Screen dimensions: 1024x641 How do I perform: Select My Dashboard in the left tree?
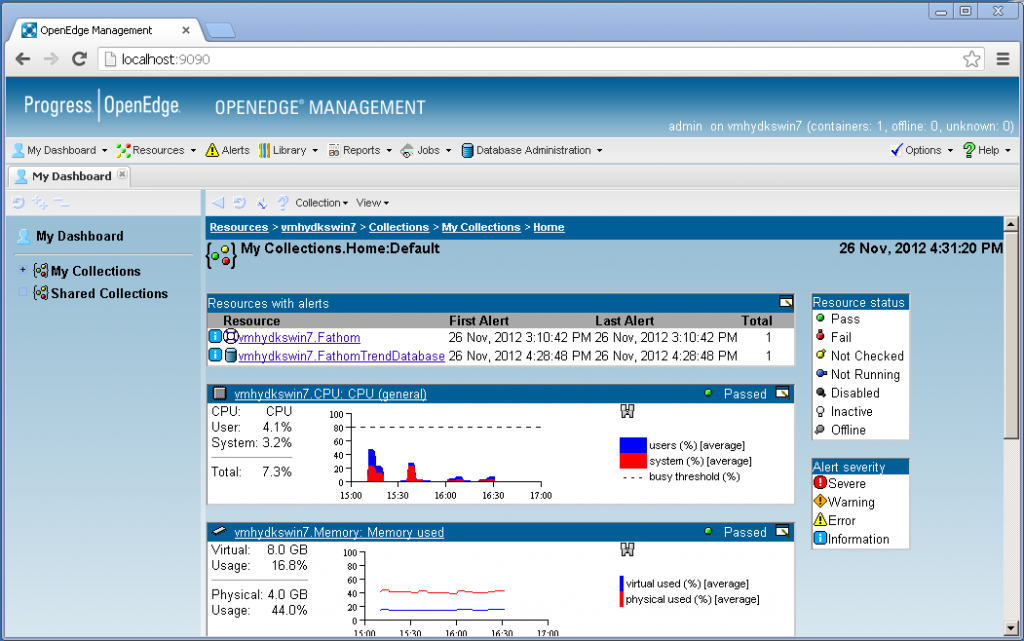[x=80, y=236]
